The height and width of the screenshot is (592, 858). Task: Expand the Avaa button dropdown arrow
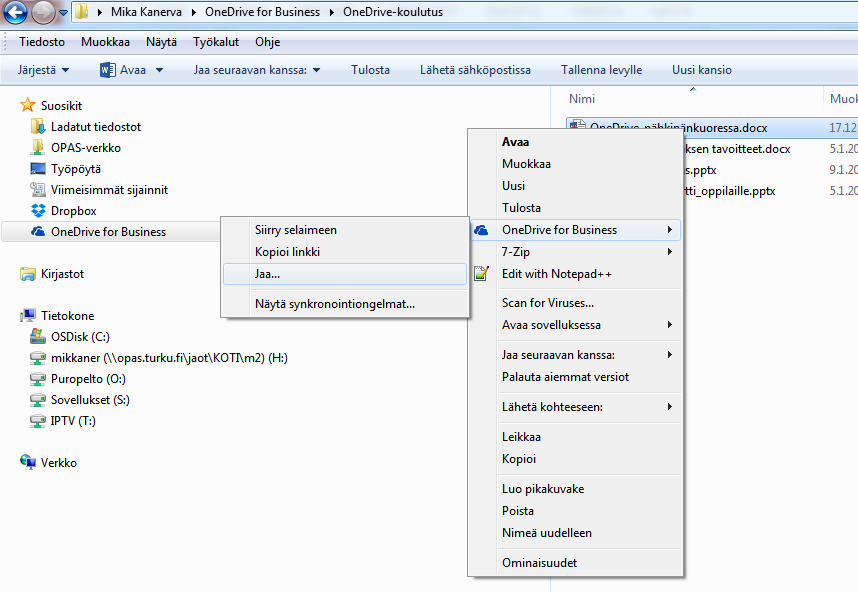tap(159, 70)
